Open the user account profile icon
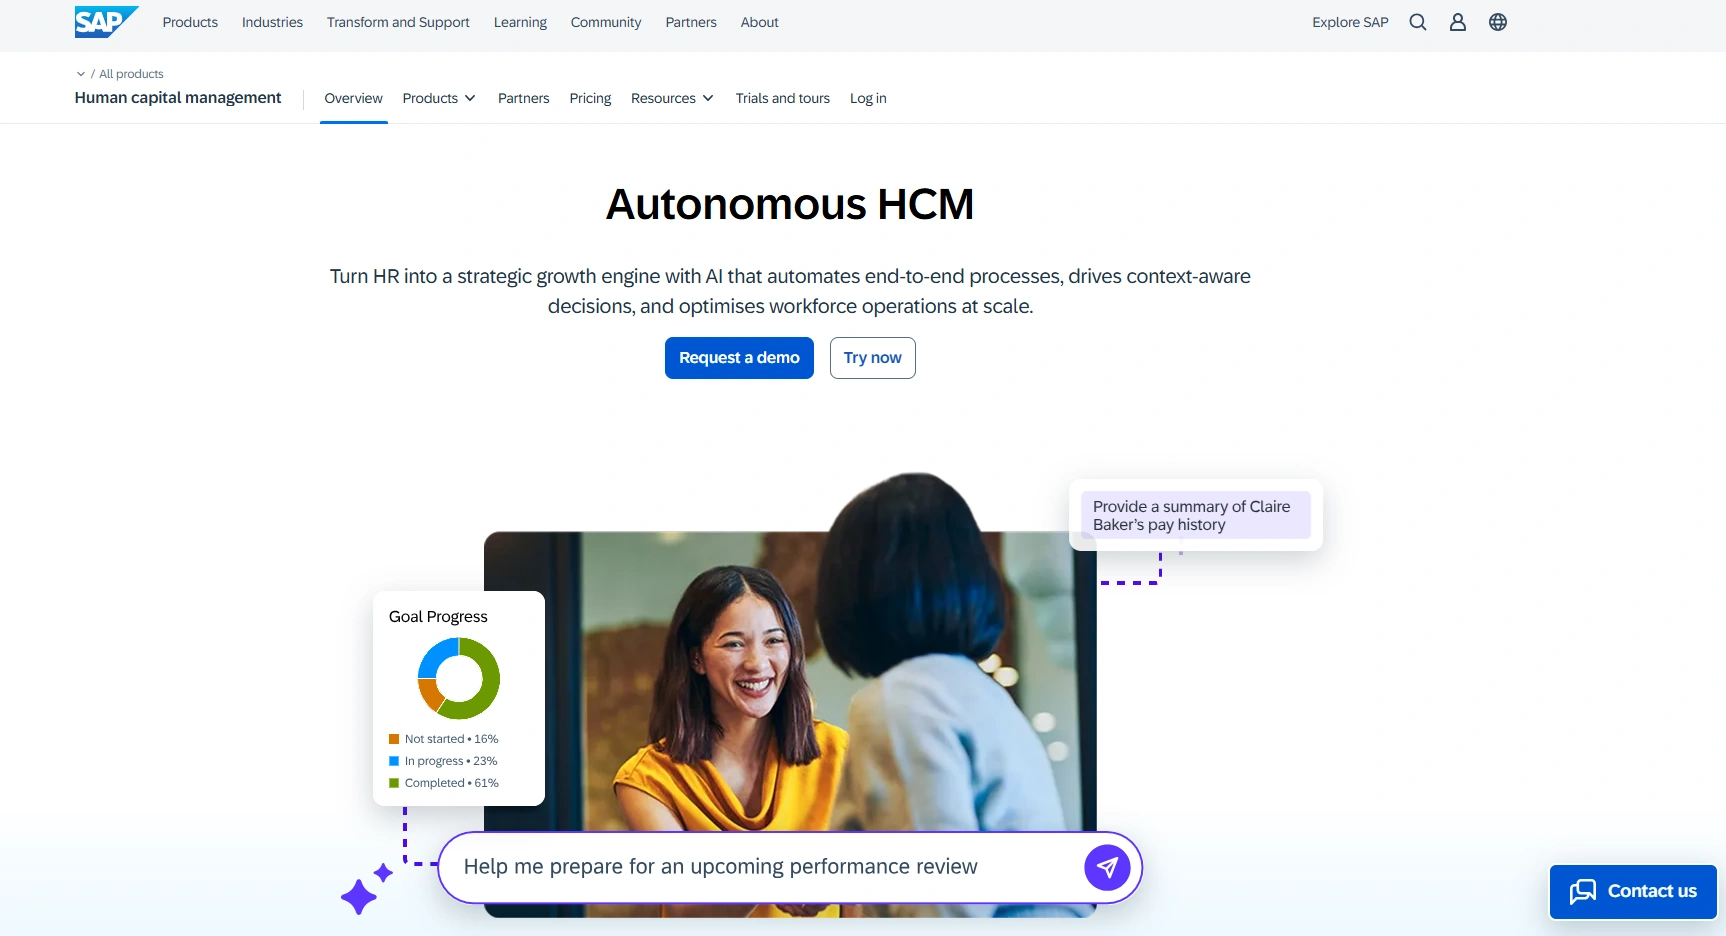The image size is (1726, 936). tap(1457, 22)
